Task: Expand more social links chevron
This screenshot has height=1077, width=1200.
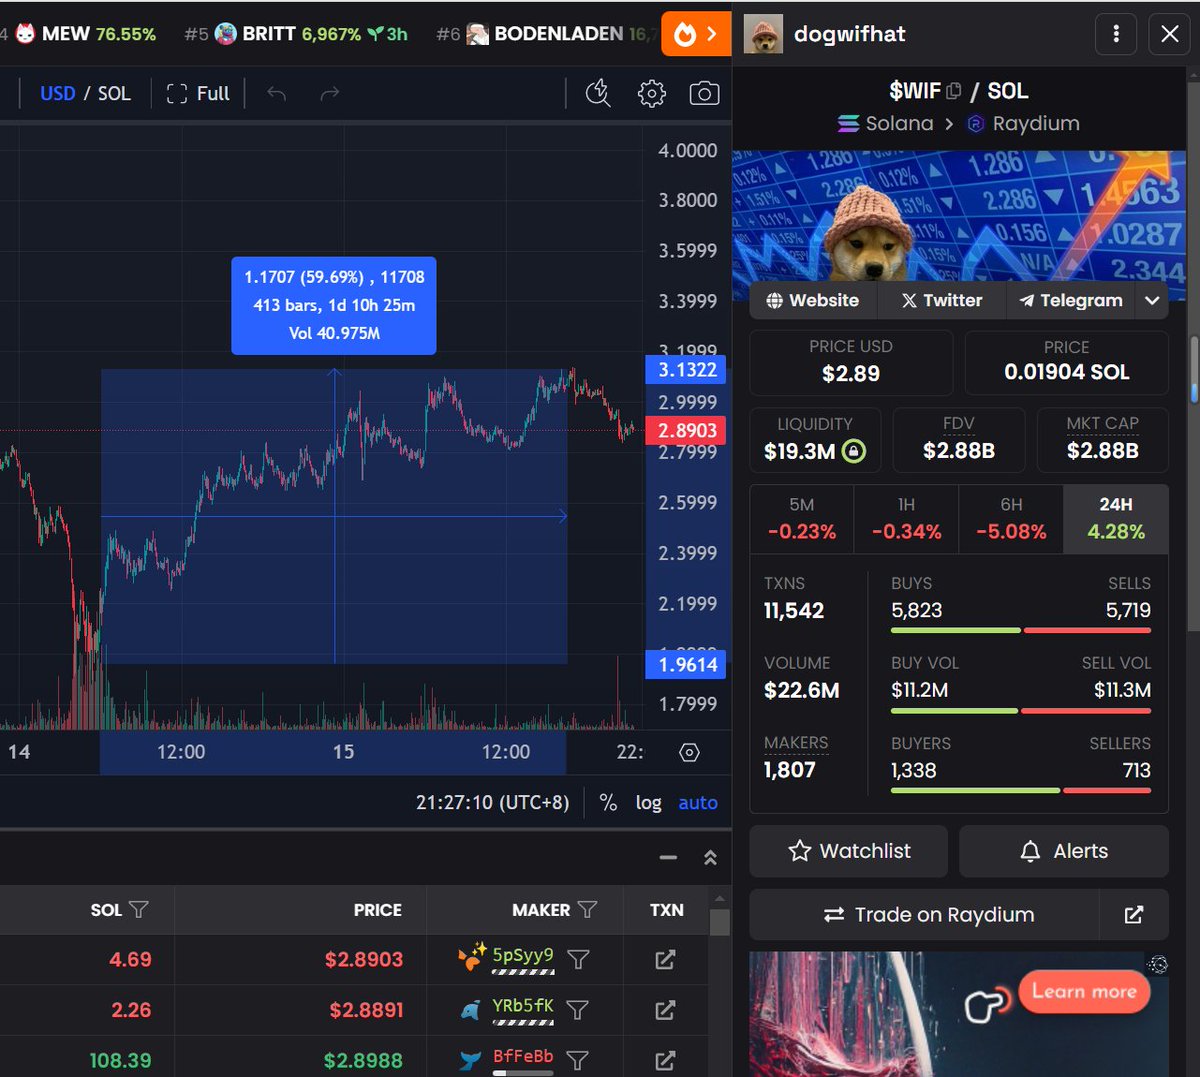Action: (x=1152, y=300)
